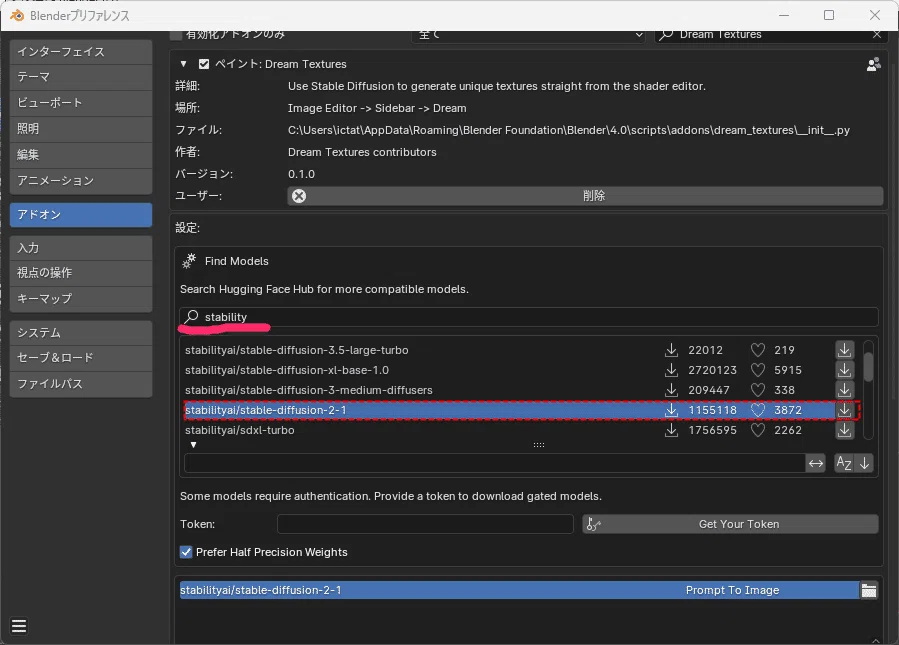Download the sdxl-turbo model
The image size is (899, 645).
click(x=844, y=430)
